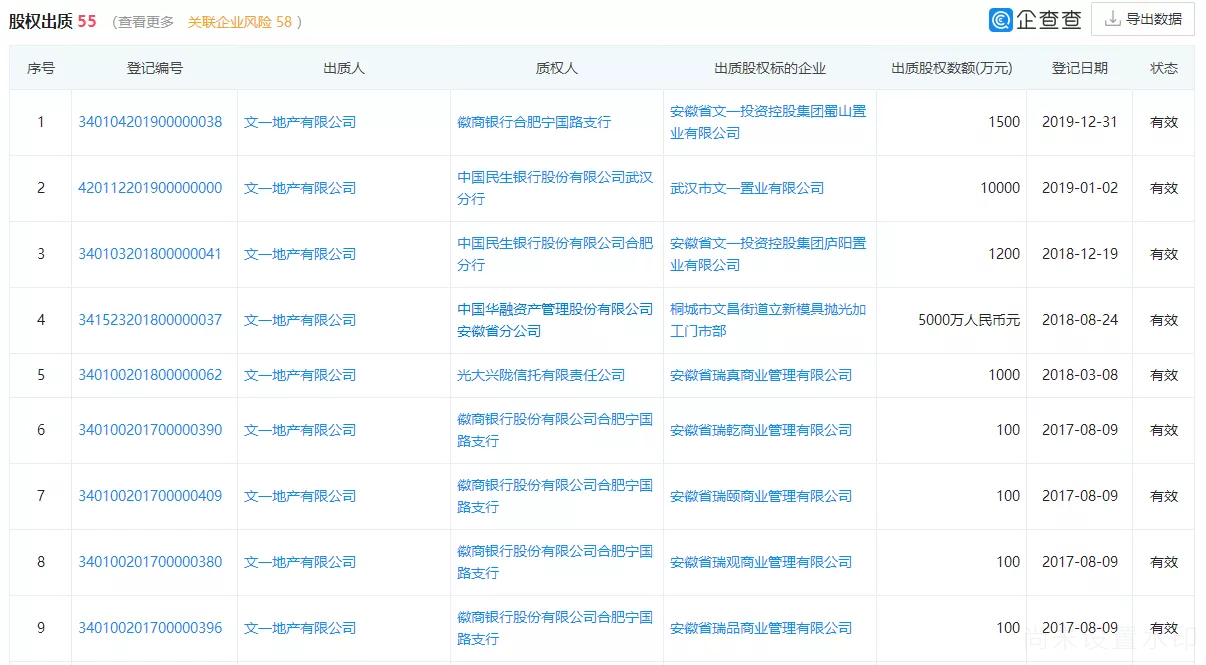This screenshot has width=1206, height=665.
Task: Open registration number 340100201700000396
Action: tap(150, 628)
